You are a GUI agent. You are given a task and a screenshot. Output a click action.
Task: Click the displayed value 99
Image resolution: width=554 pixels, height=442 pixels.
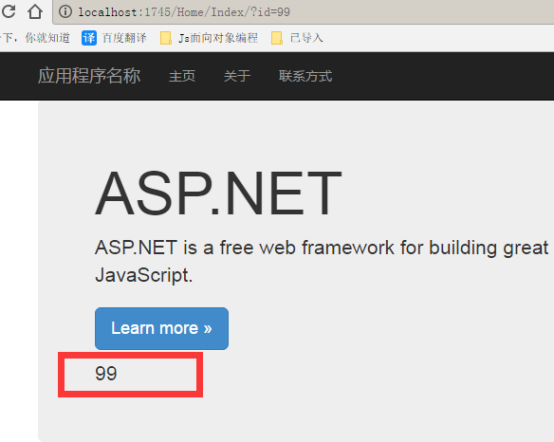click(x=106, y=373)
